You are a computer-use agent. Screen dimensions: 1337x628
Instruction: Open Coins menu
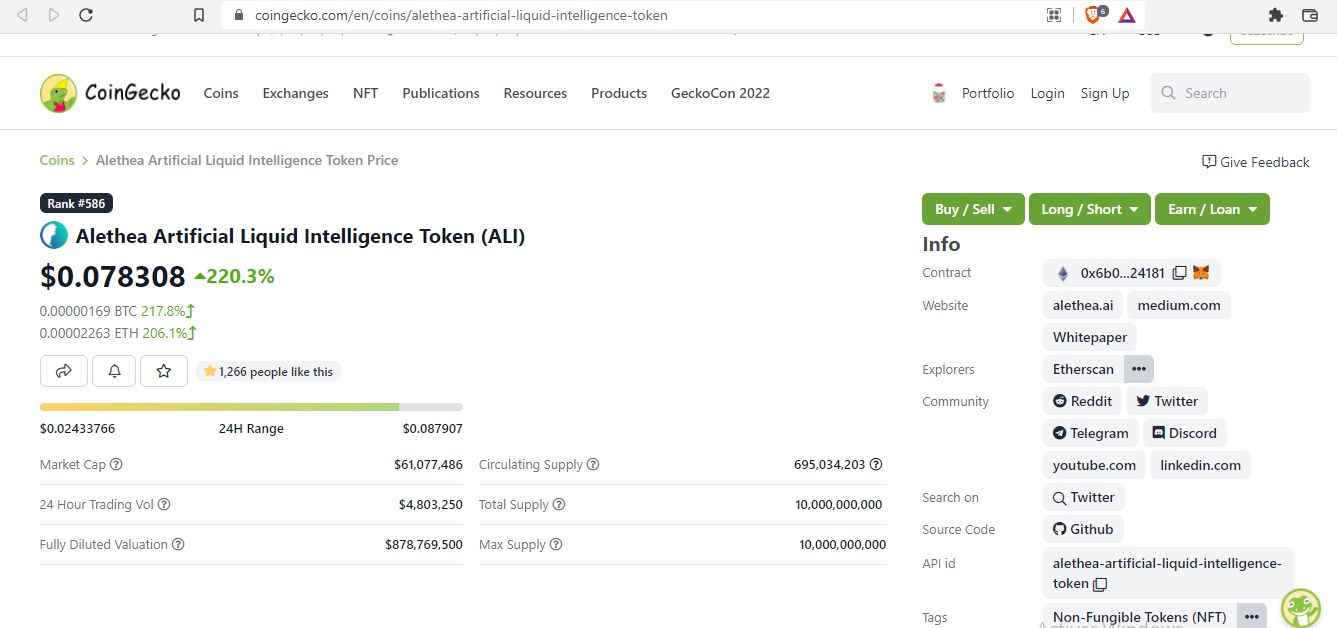pyautogui.click(x=221, y=93)
